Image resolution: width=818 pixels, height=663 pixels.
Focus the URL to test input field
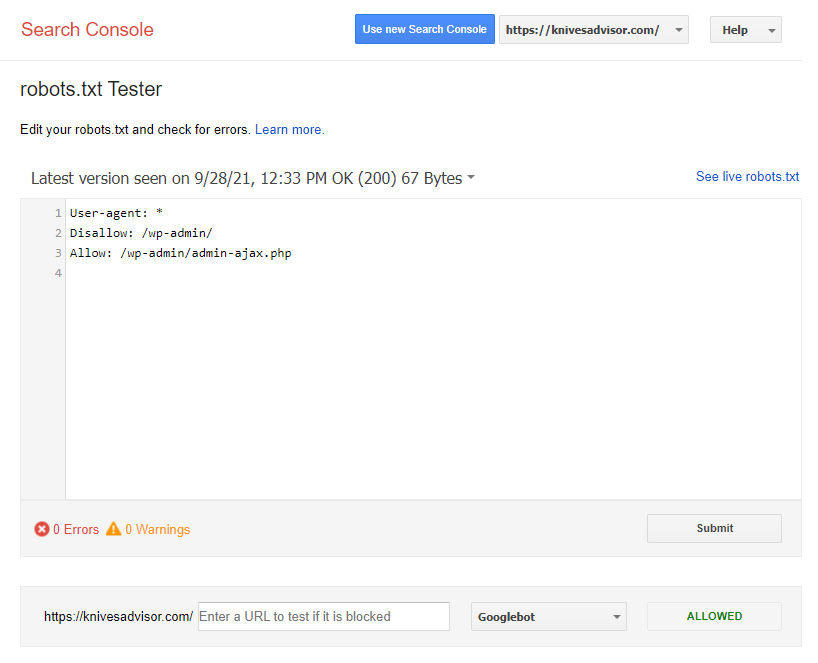click(324, 617)
